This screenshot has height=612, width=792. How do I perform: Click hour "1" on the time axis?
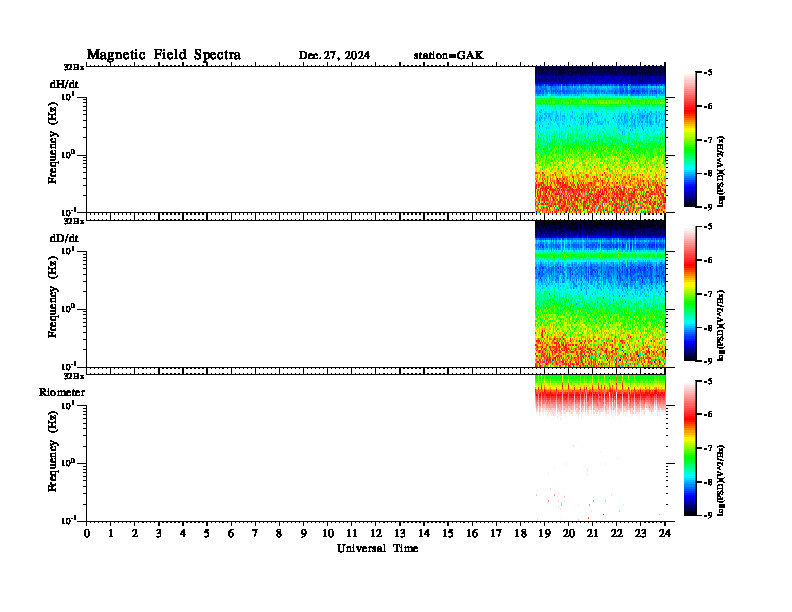click(111, 533)
